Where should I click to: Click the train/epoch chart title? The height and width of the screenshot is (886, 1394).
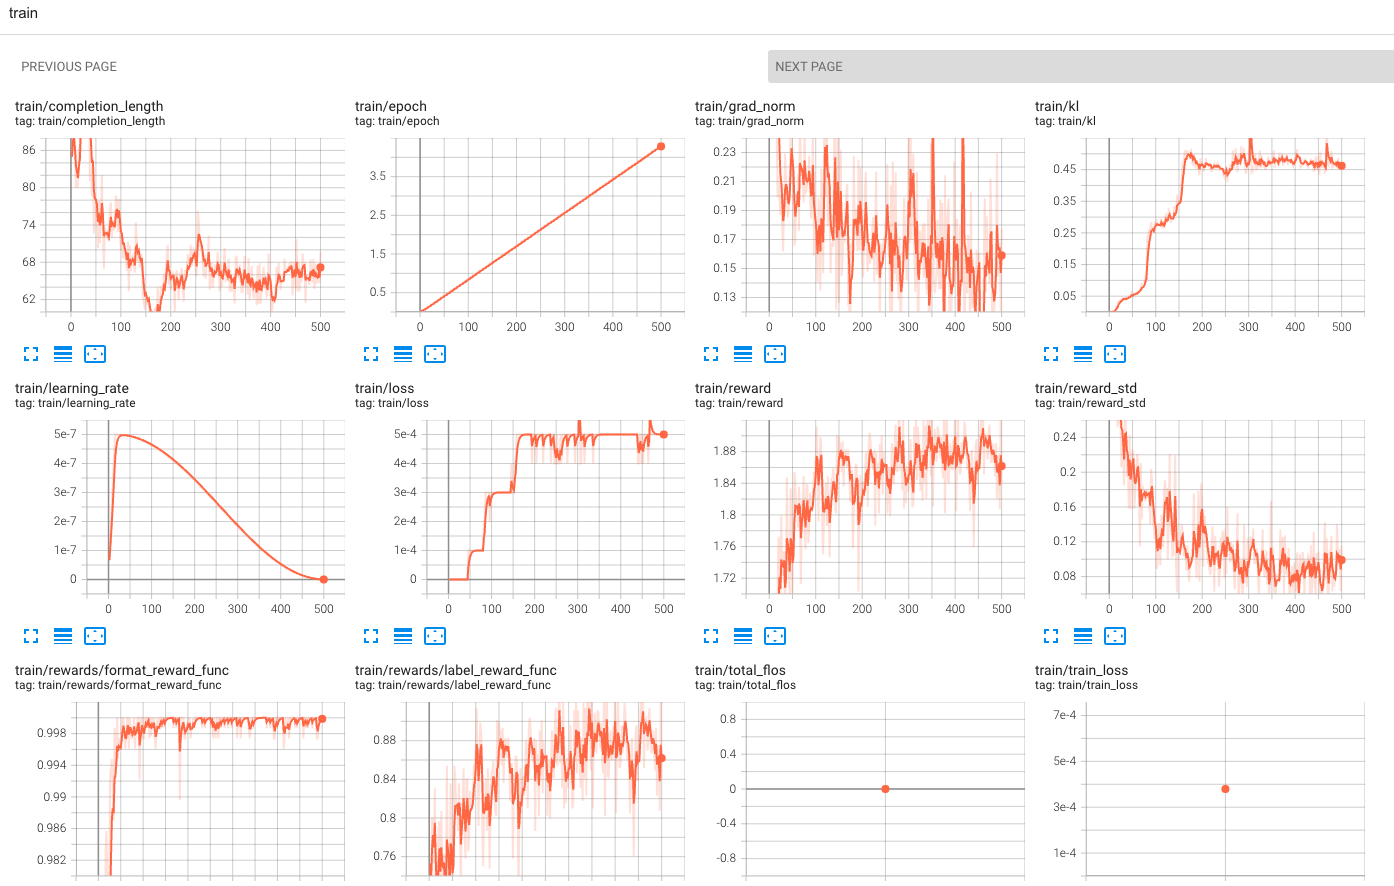[391, 106]
